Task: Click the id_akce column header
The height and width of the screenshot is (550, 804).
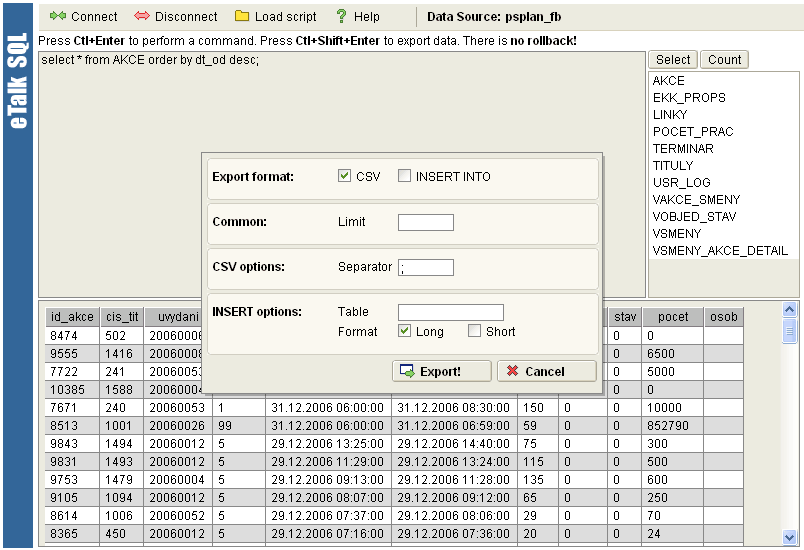Action: (72, 317)
